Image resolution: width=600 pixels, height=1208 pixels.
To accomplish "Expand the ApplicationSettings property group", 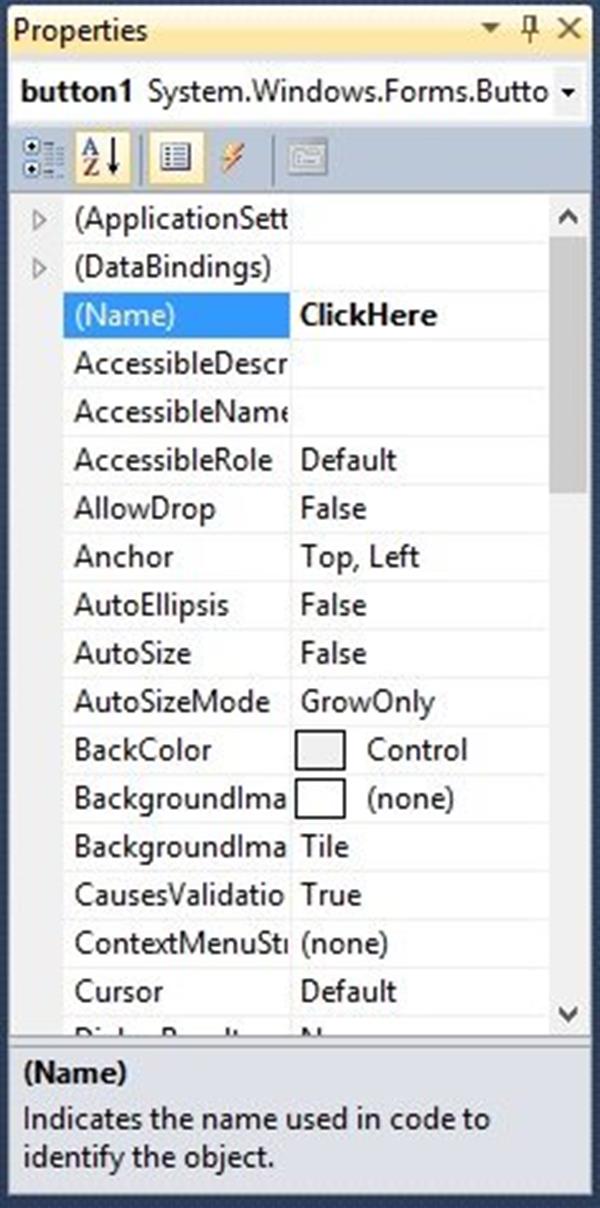I will point(38,219).
